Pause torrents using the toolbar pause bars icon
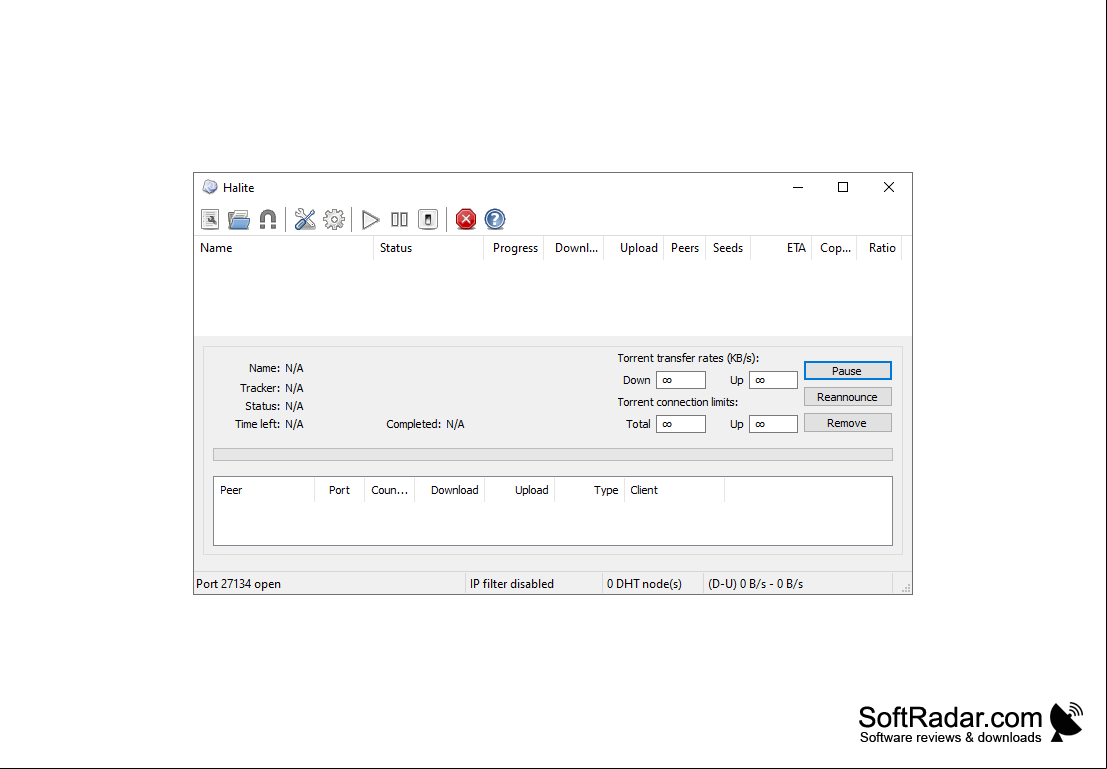The image size is (1107, 769). 400,220
